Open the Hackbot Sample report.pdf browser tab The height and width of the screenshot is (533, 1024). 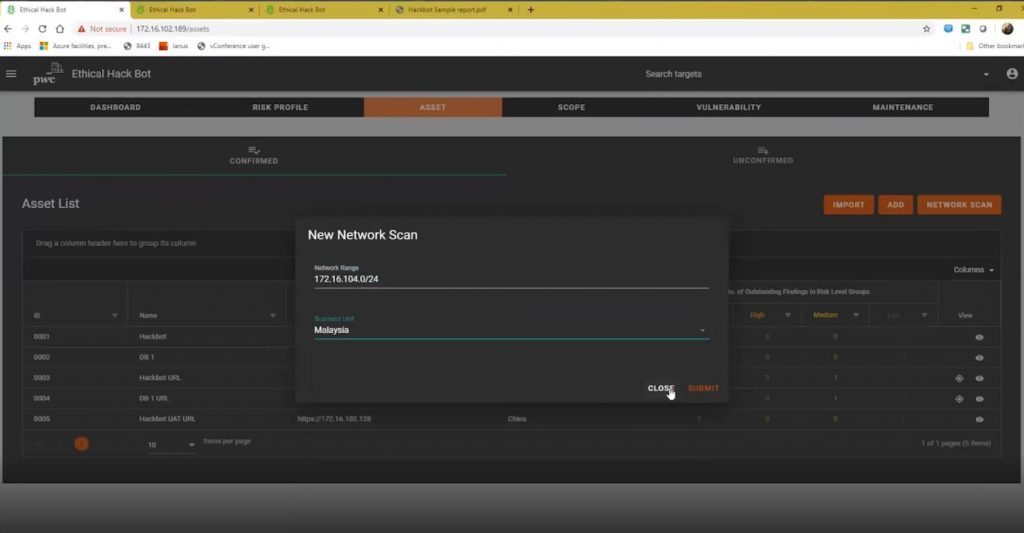(x=449, y=10)
